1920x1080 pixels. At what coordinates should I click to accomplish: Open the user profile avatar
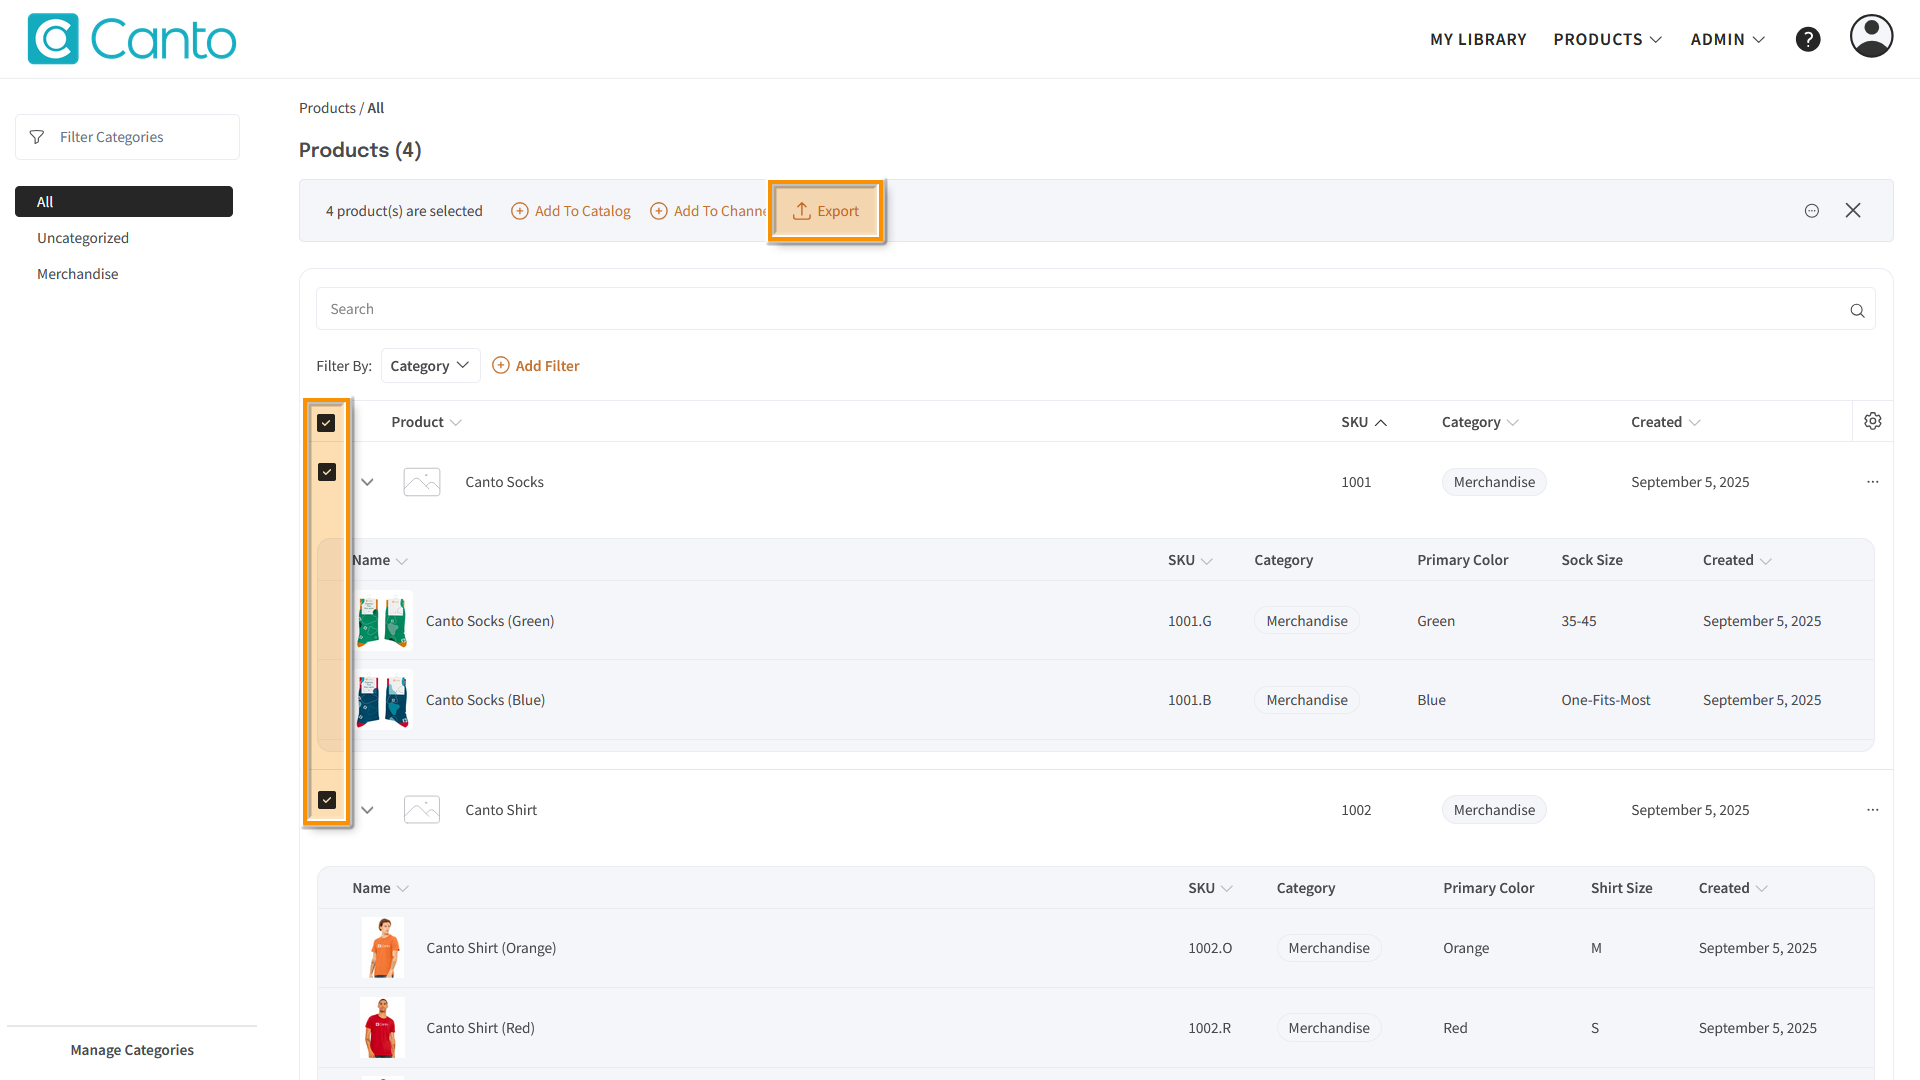pyautogui.click(x=1870, y=37)
